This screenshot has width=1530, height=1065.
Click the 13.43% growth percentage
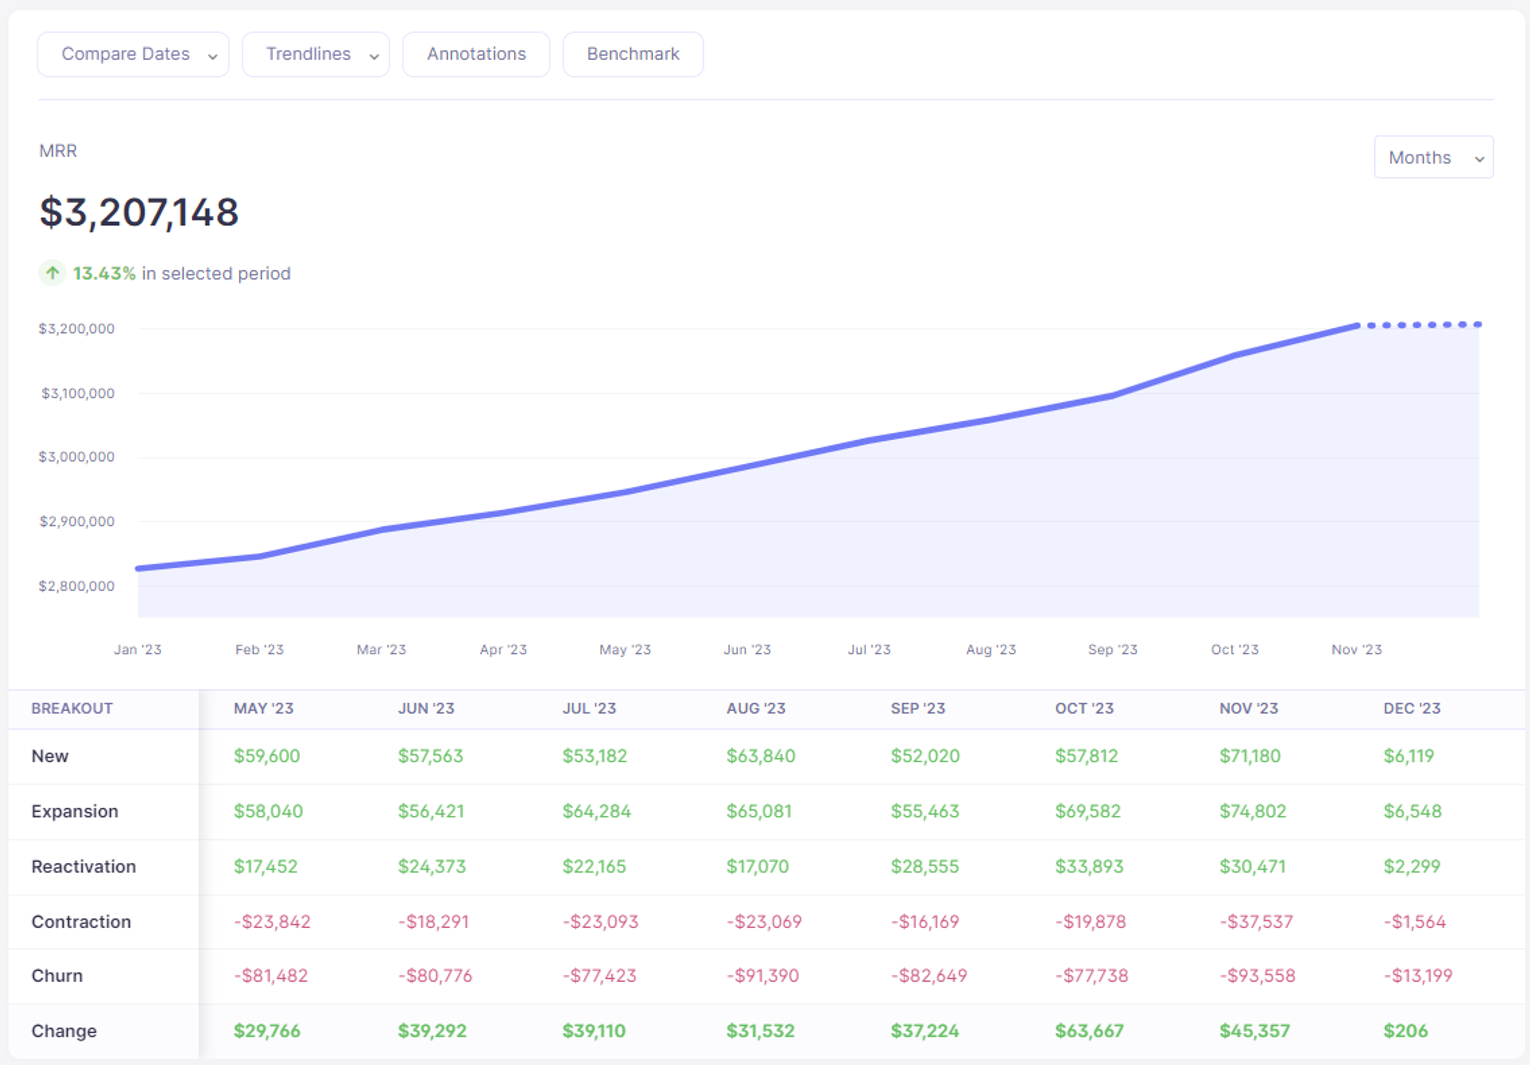coord(104,273)
